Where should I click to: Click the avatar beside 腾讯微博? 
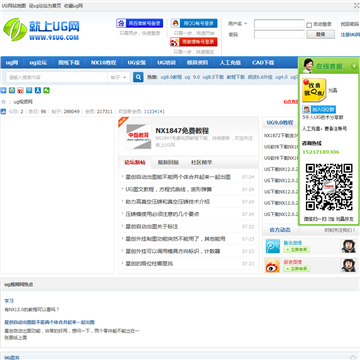tap(349, 246)
